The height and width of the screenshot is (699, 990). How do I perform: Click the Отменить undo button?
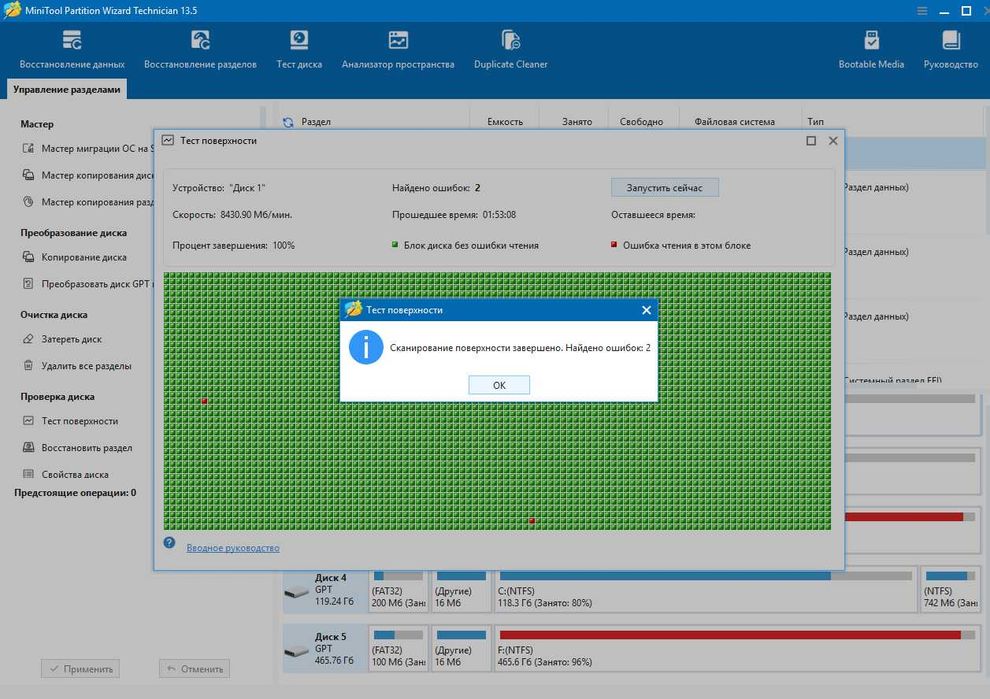coord(194,669)
